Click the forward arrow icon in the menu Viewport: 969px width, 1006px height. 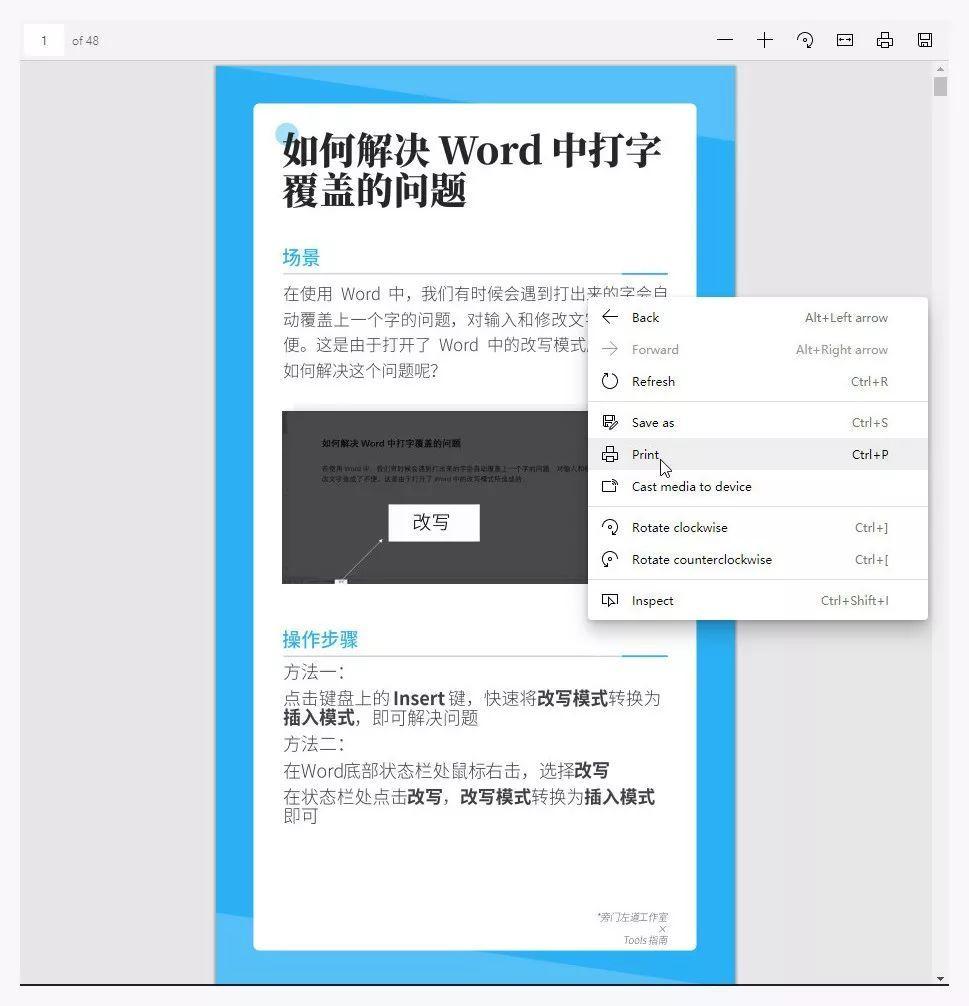click(x=610, y=349)
